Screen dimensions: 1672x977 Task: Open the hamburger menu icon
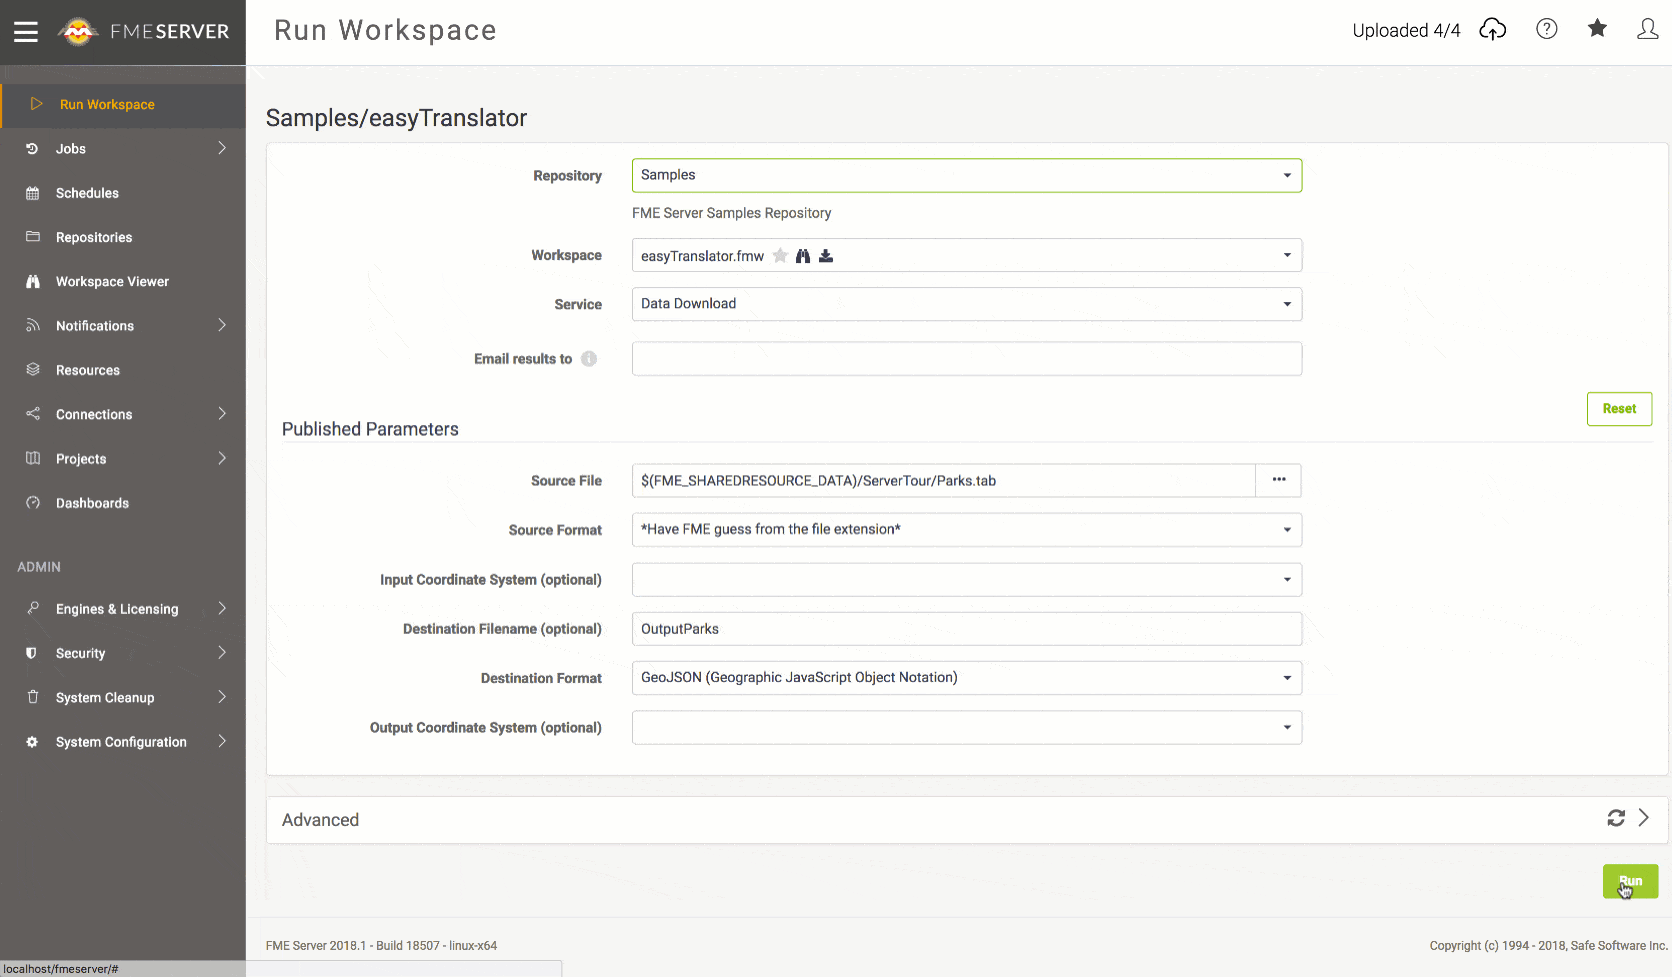(x=26, y=32)
